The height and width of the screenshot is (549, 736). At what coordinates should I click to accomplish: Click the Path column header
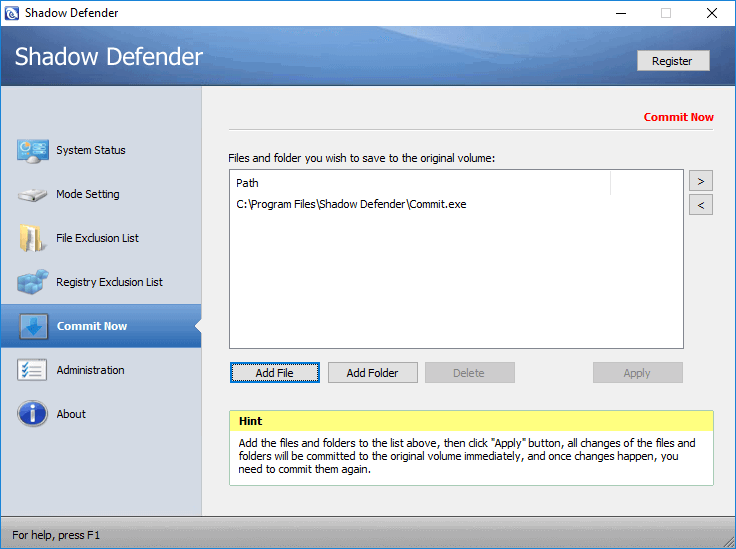(421, 183)
